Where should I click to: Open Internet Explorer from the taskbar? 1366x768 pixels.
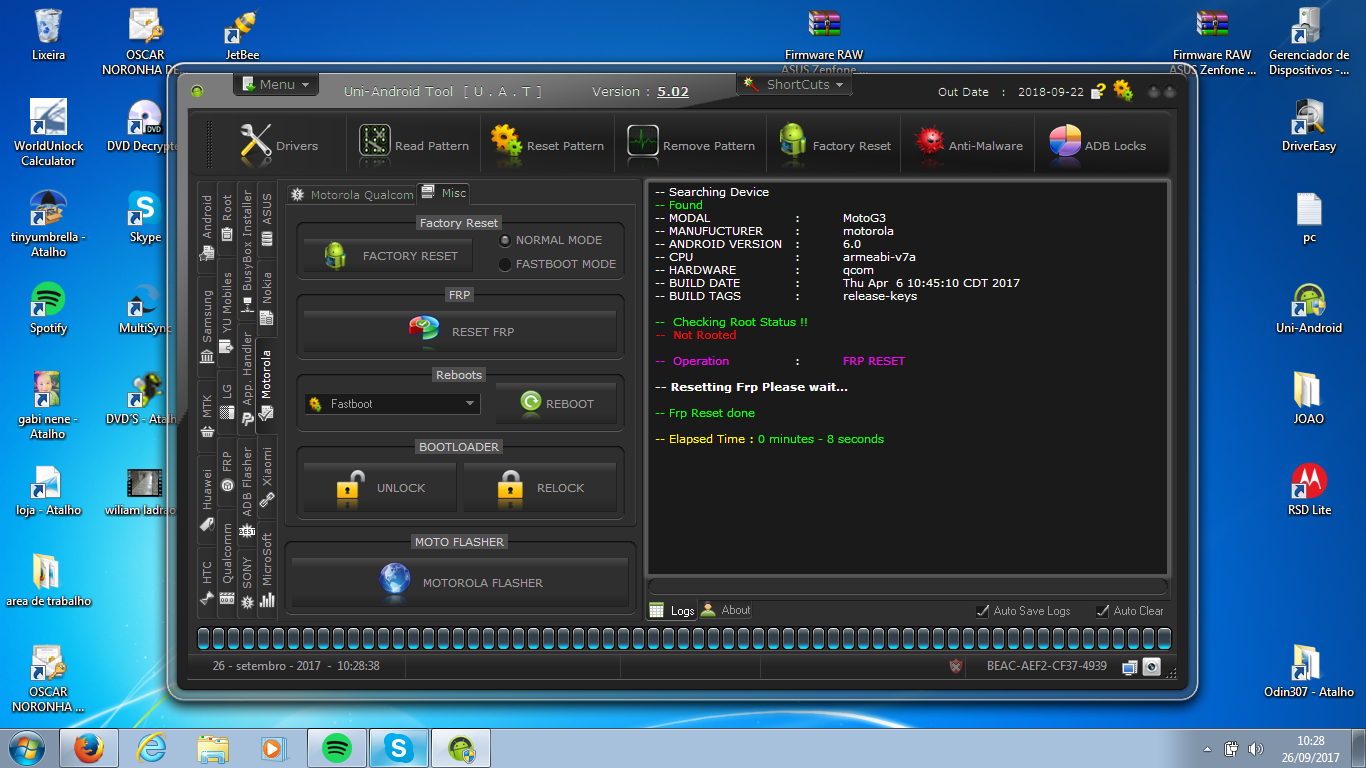click(151, 747)
